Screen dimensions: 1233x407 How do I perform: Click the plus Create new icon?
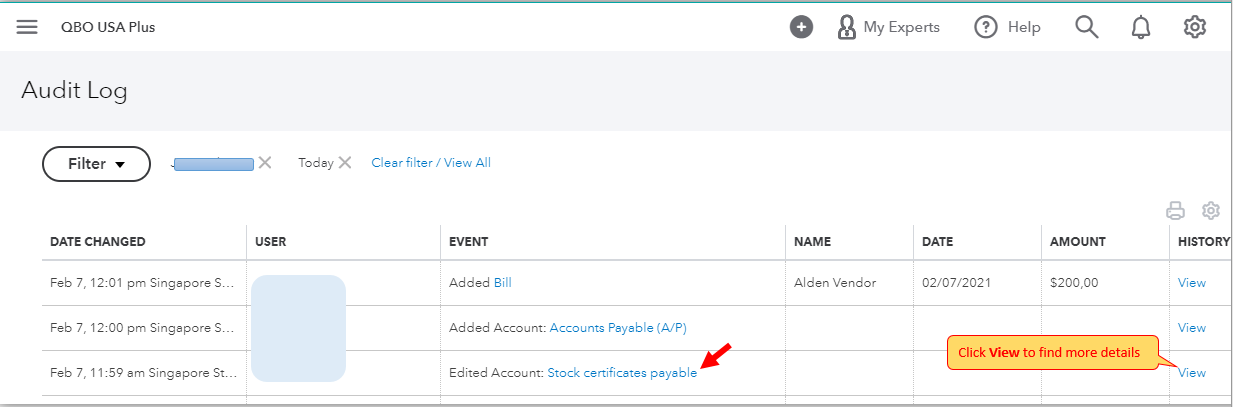801,27
